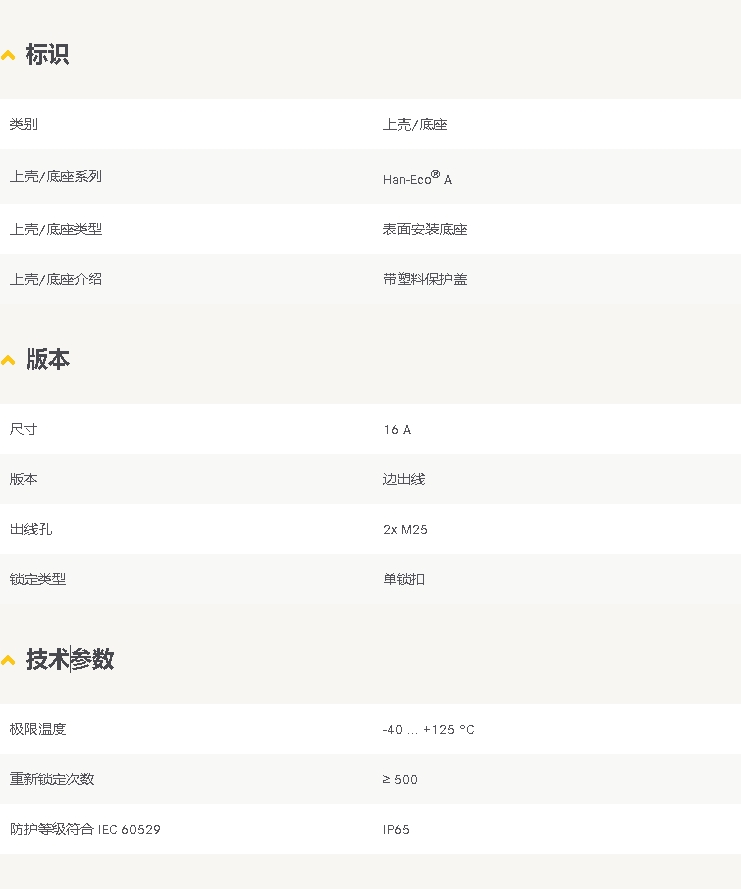Select the 表面安装底座 type value

(x=425, y=229)
